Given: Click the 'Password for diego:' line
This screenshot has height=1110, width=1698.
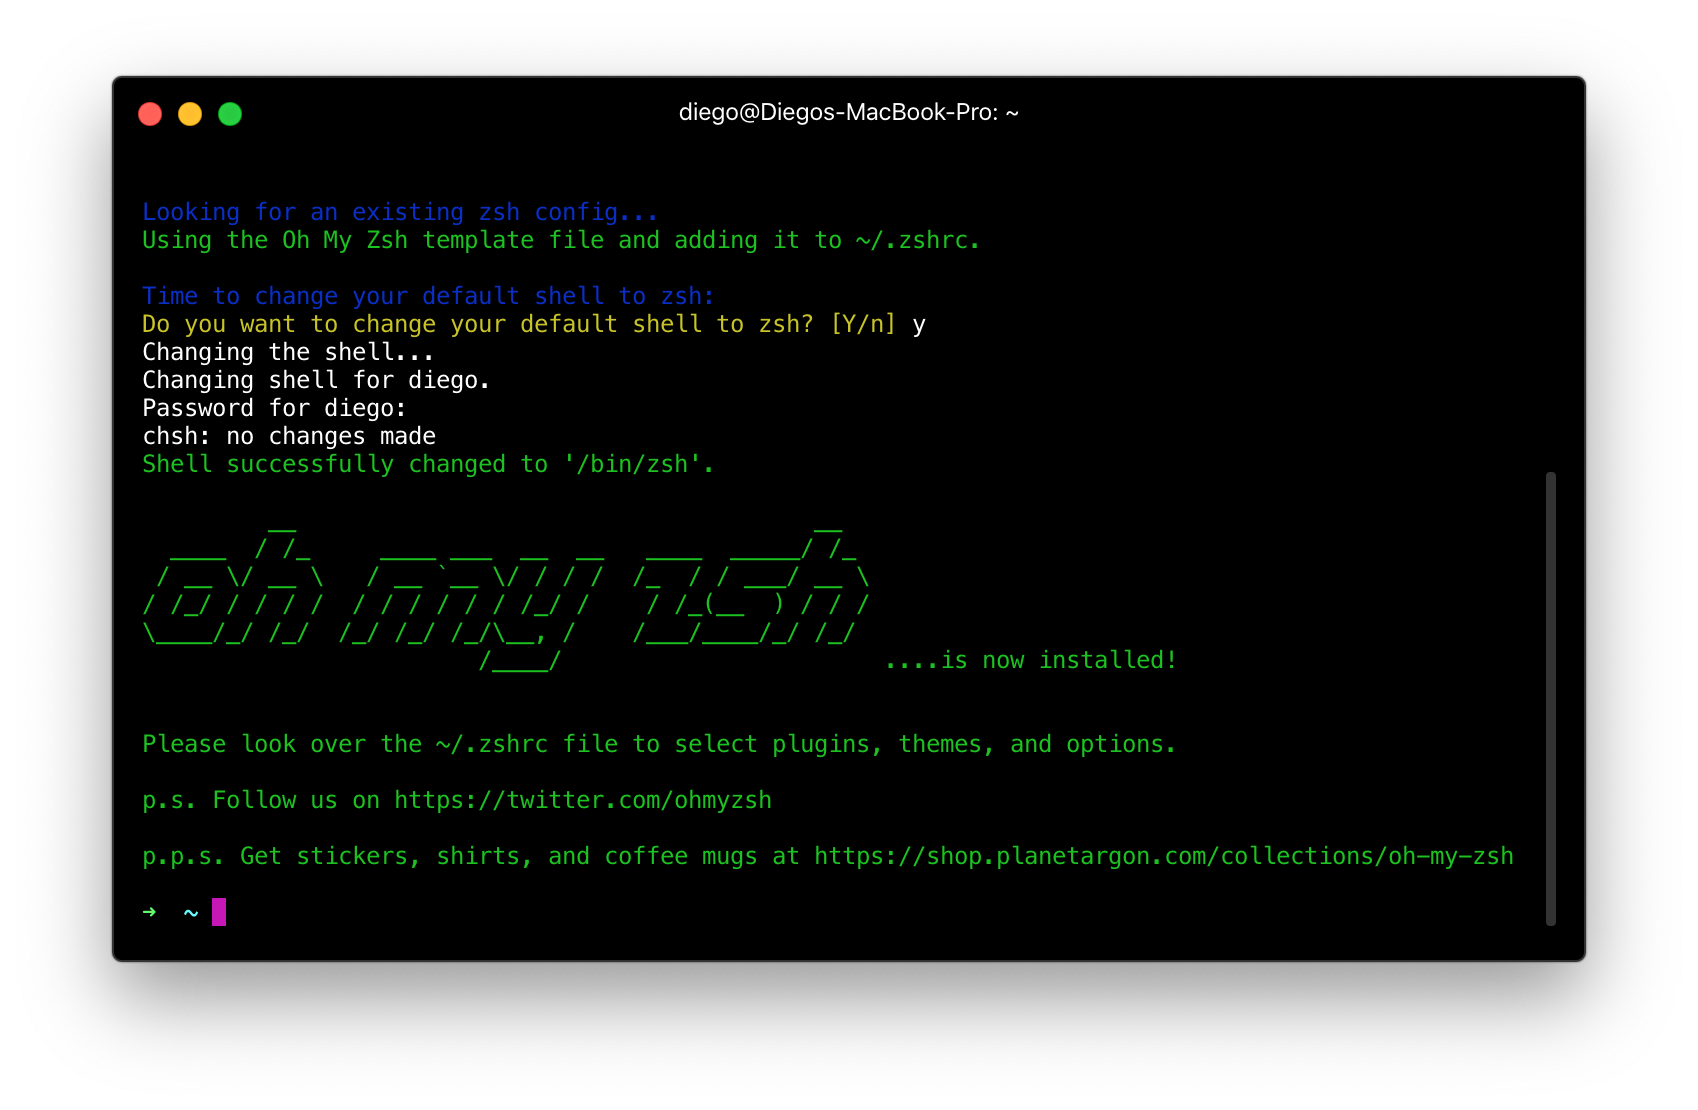Looking at the screenshot, I should (274, 408).
